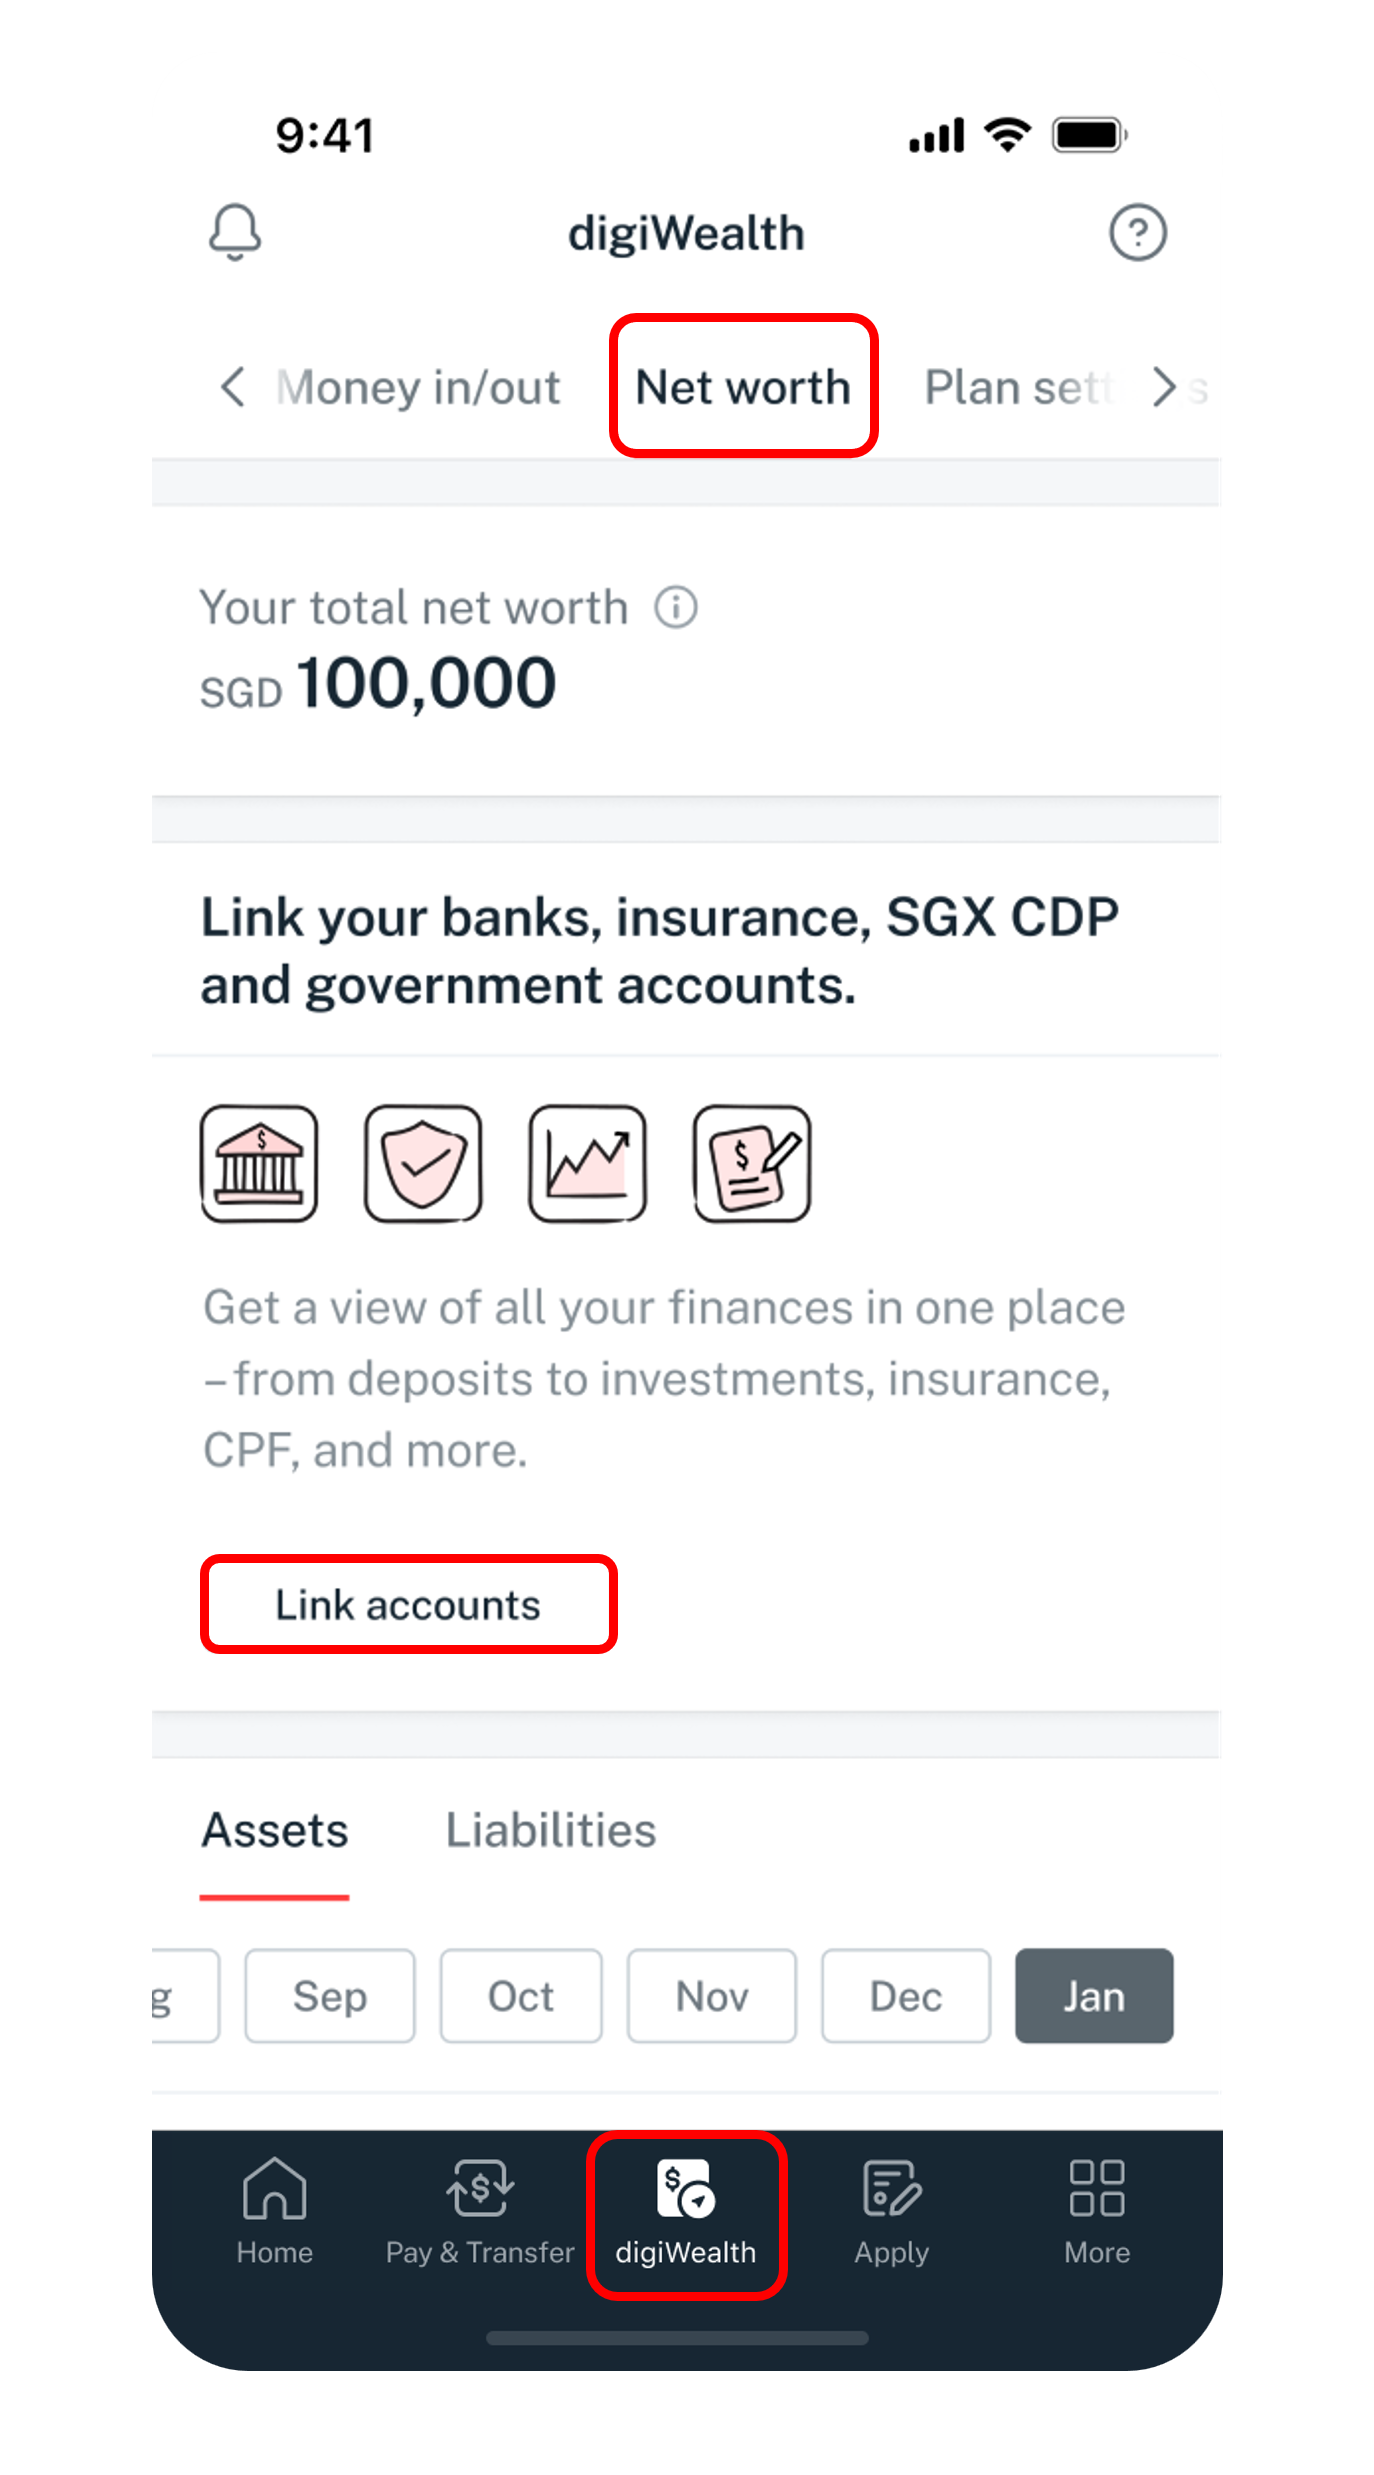Select the Jan month chip
The height and width of the screenshot is (2475, 1374).
[1093, 1995]
